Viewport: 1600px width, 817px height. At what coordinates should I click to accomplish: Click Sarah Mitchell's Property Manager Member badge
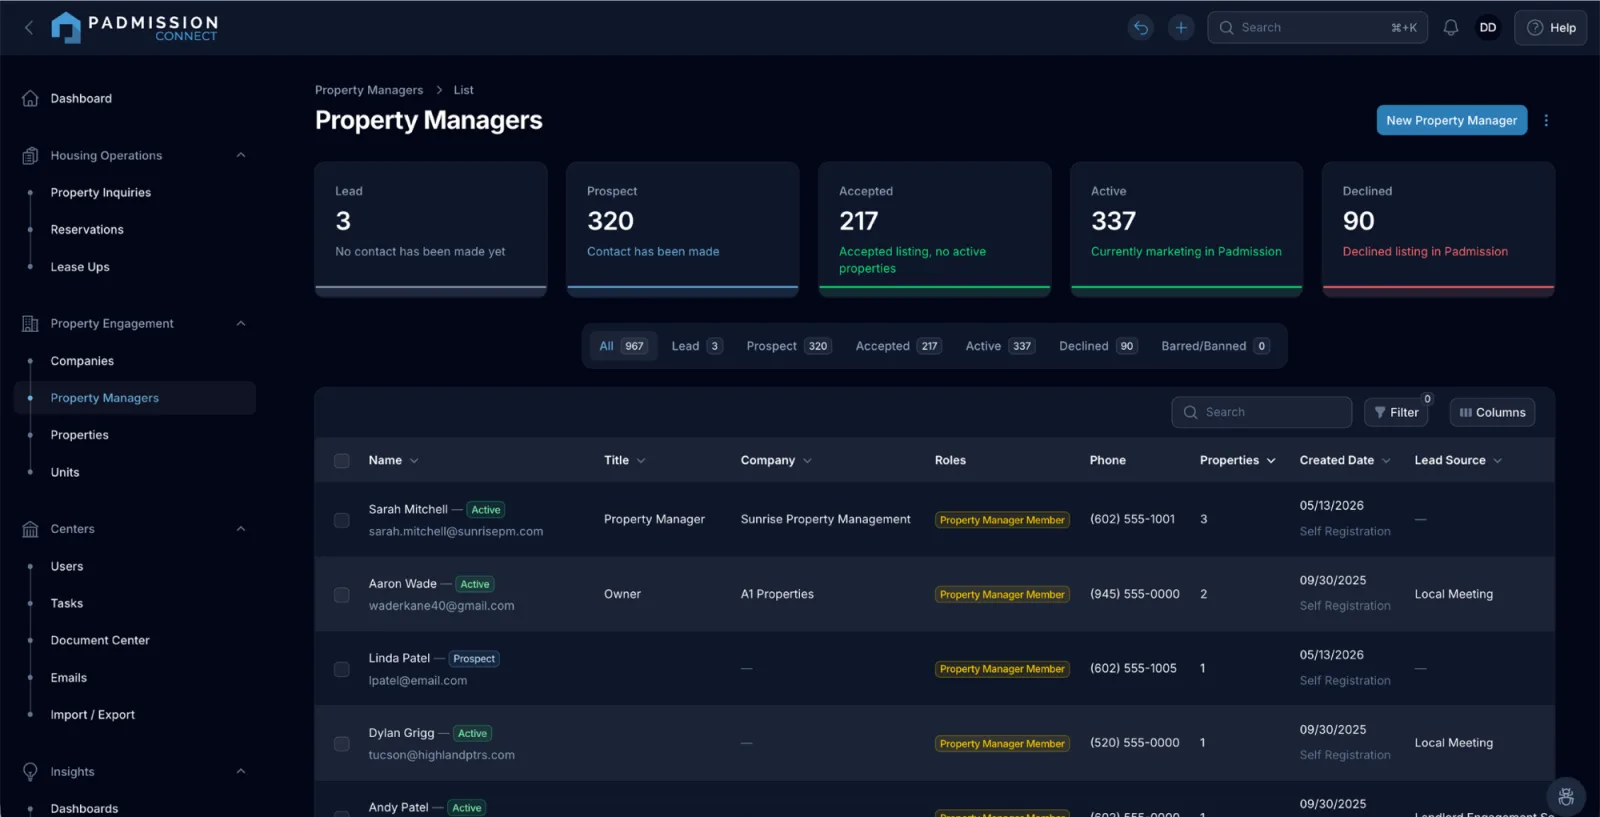[1002, 520]
